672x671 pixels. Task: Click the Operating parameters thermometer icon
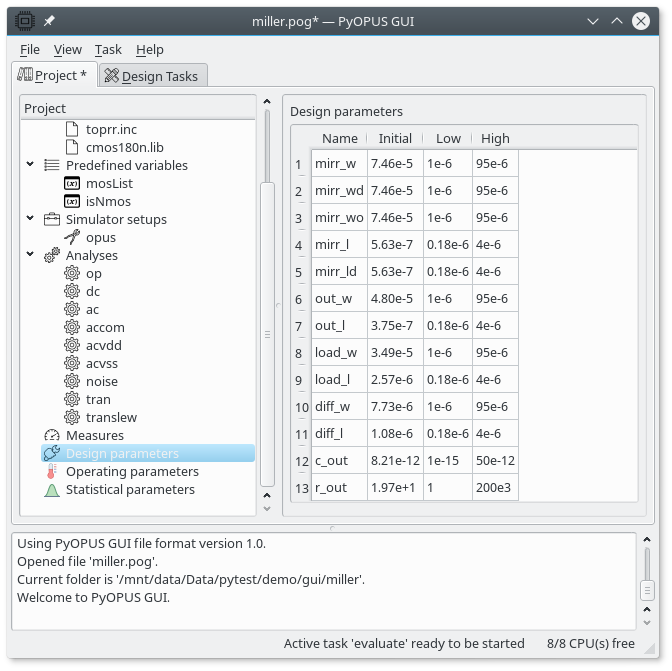[x=52, y=471]
